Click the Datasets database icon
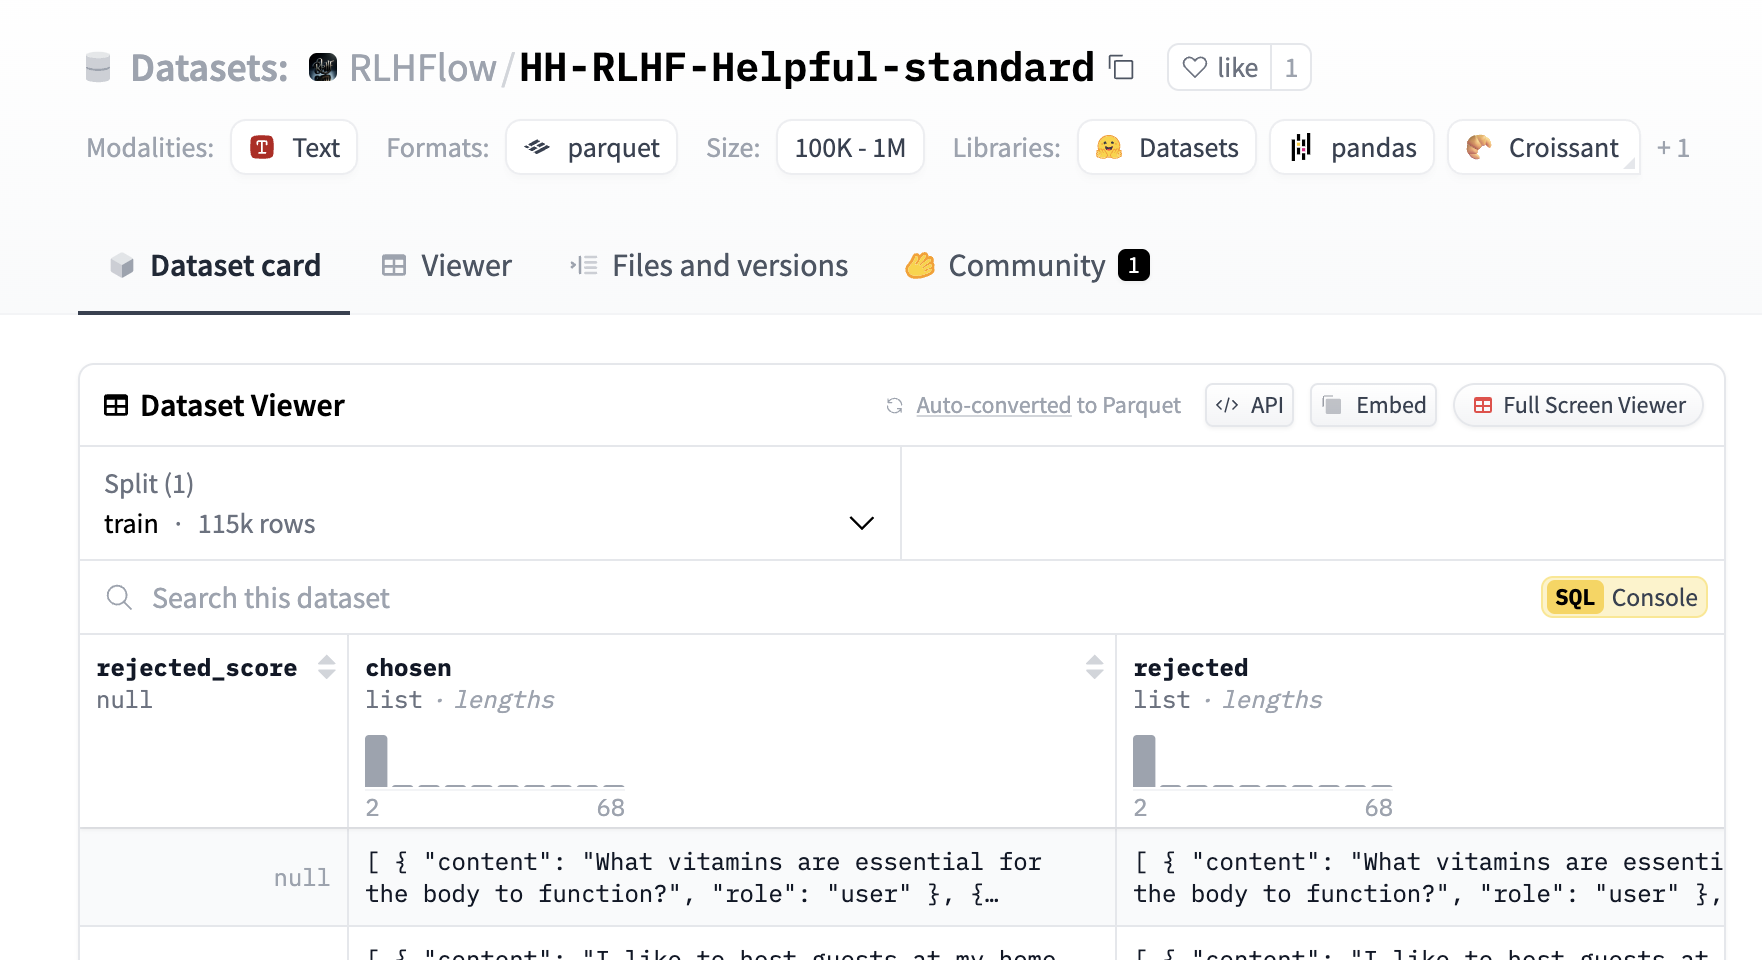Image resolution: width=1762 pixels, height=960 pixels. click(98, 67)
